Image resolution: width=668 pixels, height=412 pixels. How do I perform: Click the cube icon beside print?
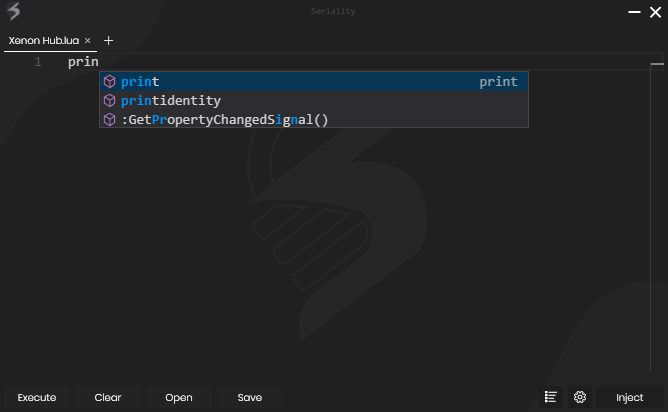[x=110, y=82]
